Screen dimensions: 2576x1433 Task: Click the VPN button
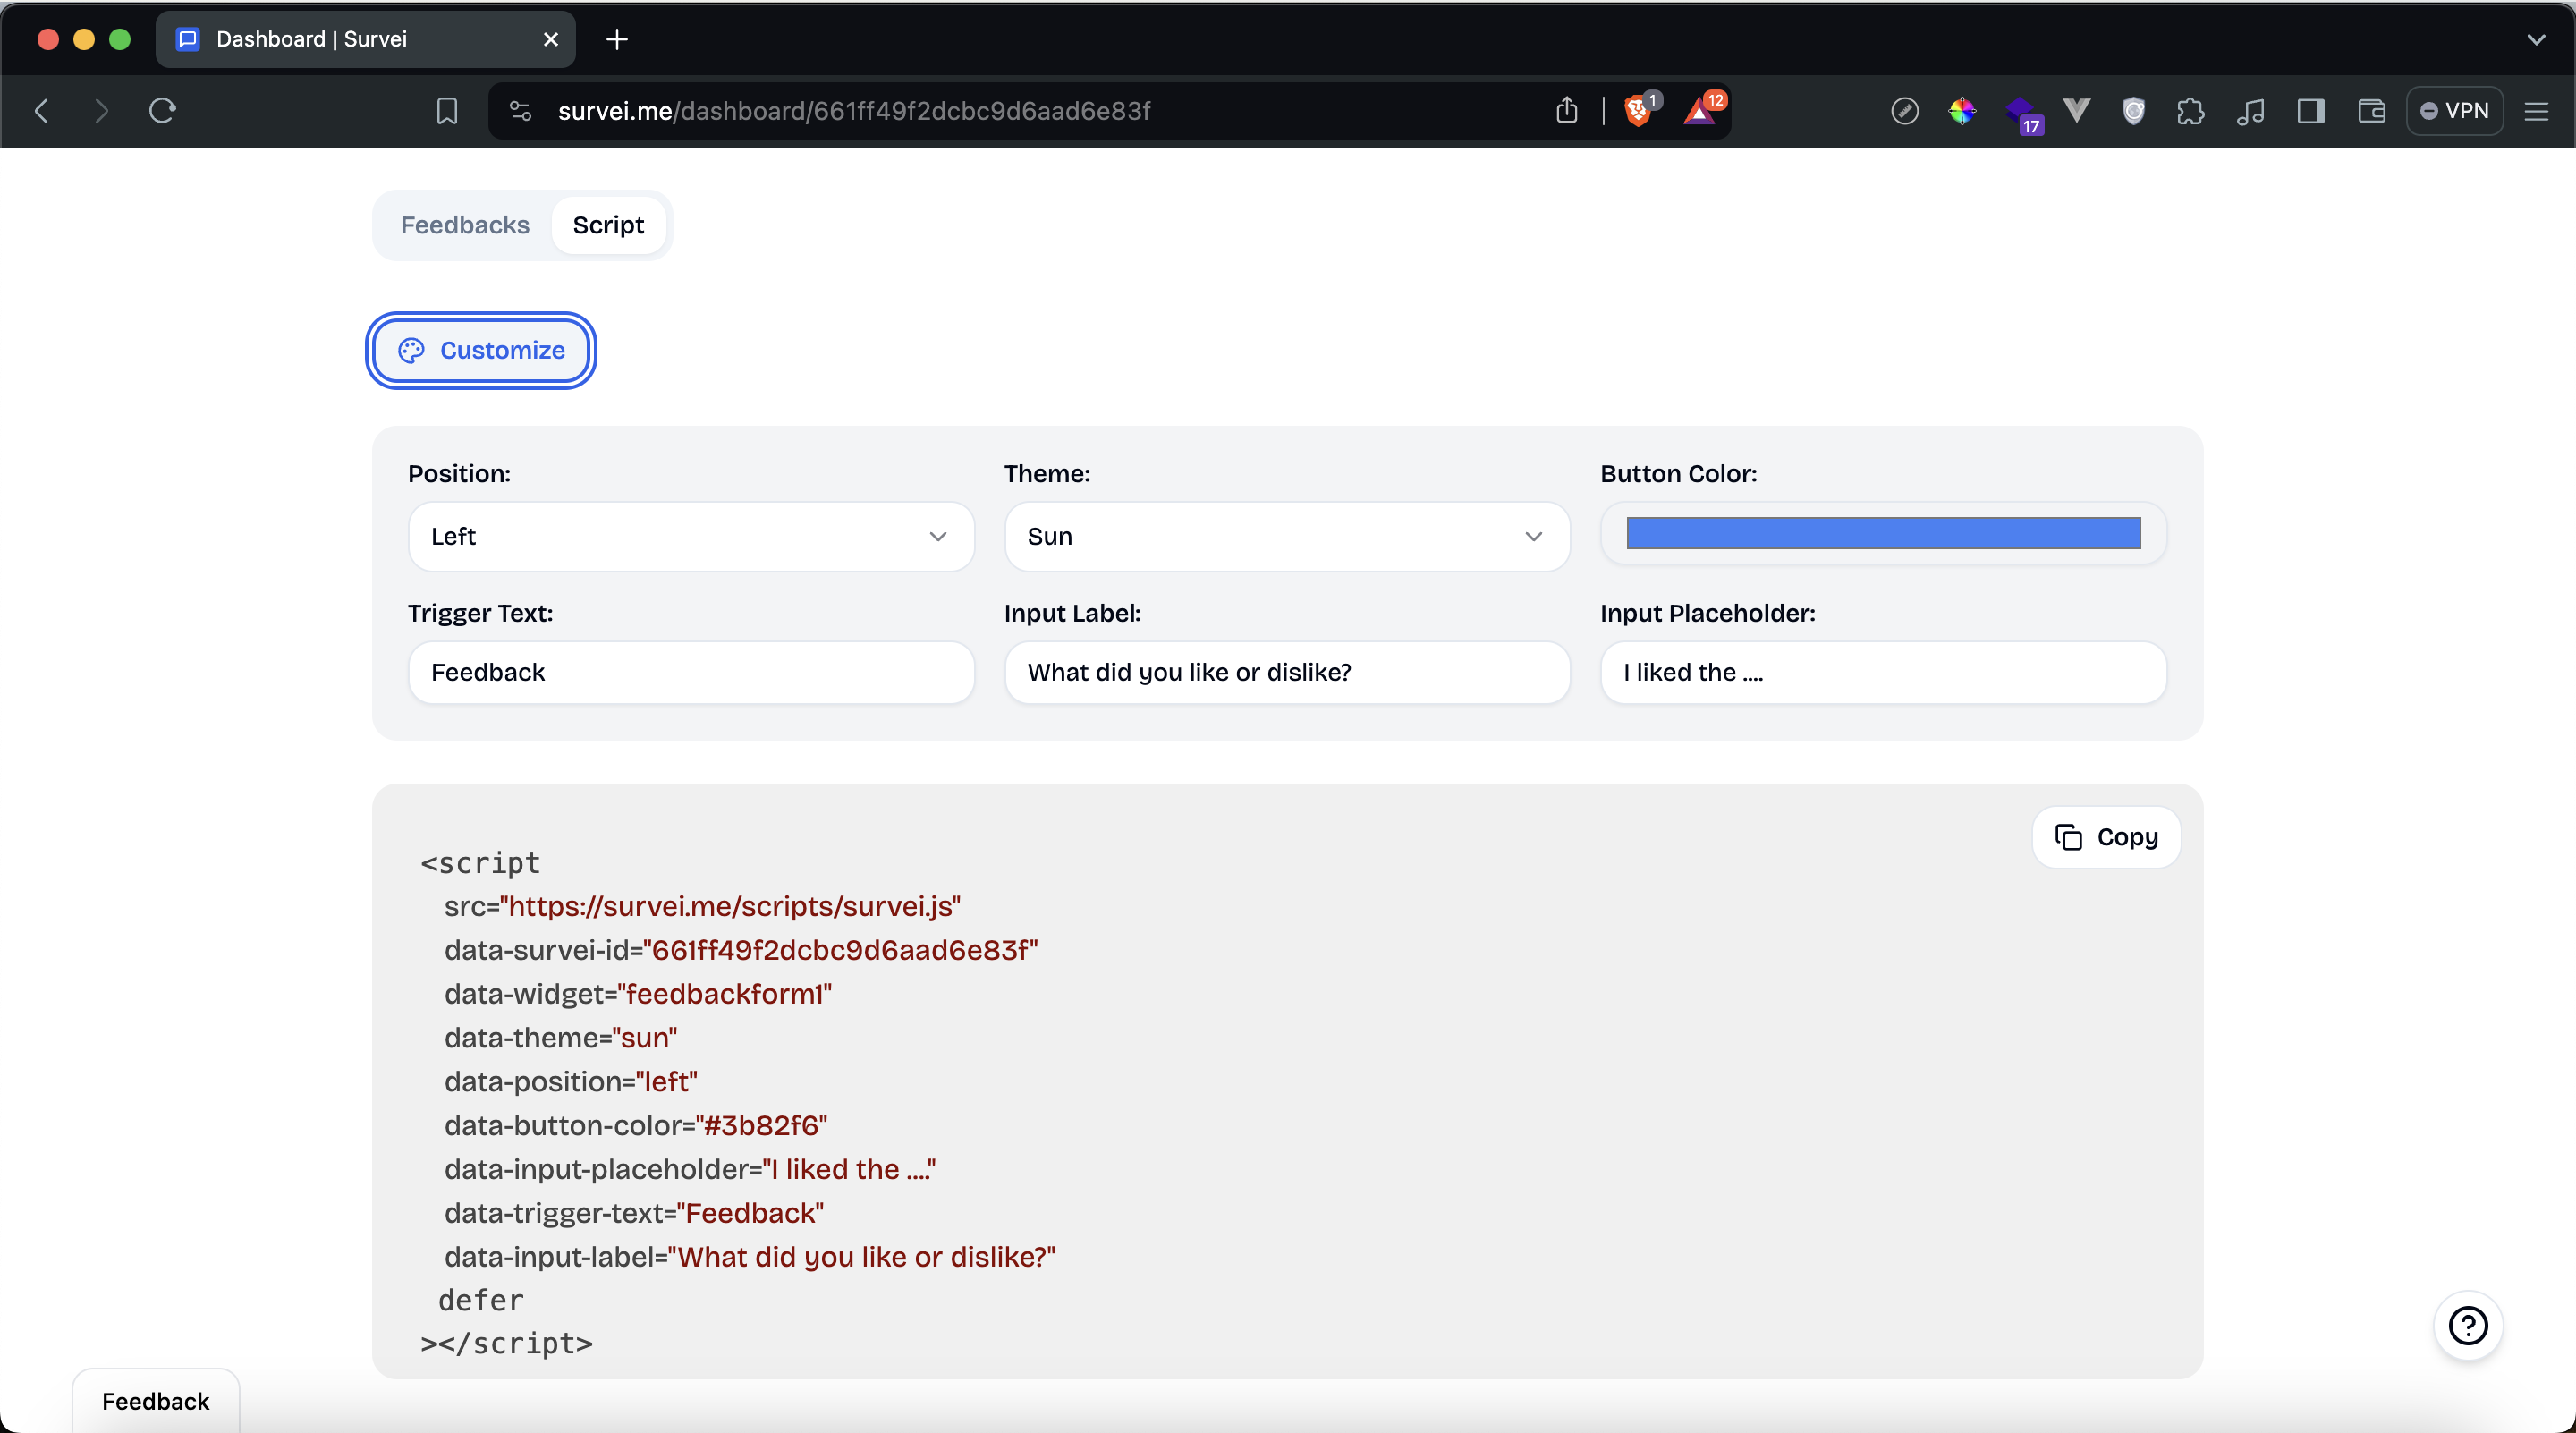tap(2454, 111)
